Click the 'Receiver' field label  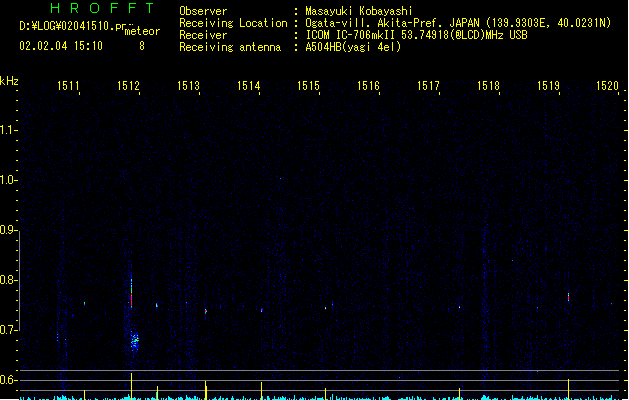[203, 35]
